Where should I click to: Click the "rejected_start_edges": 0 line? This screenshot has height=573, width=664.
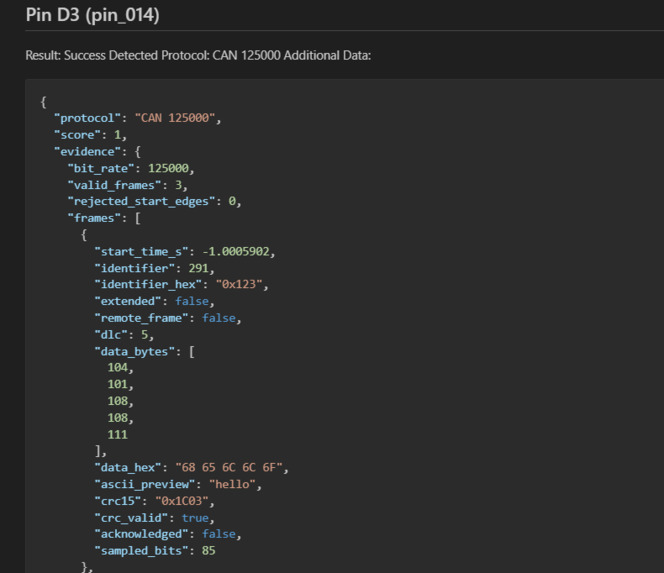pyautogui.click(x=155, y=201)
